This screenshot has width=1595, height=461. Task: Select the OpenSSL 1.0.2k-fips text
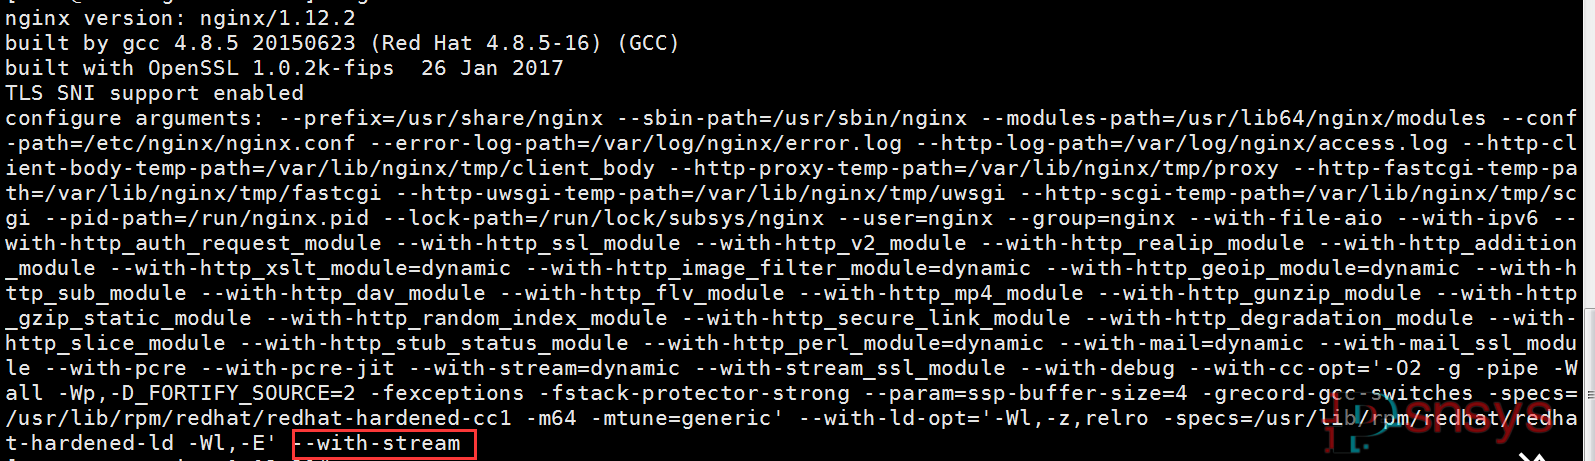pos(271,68)
